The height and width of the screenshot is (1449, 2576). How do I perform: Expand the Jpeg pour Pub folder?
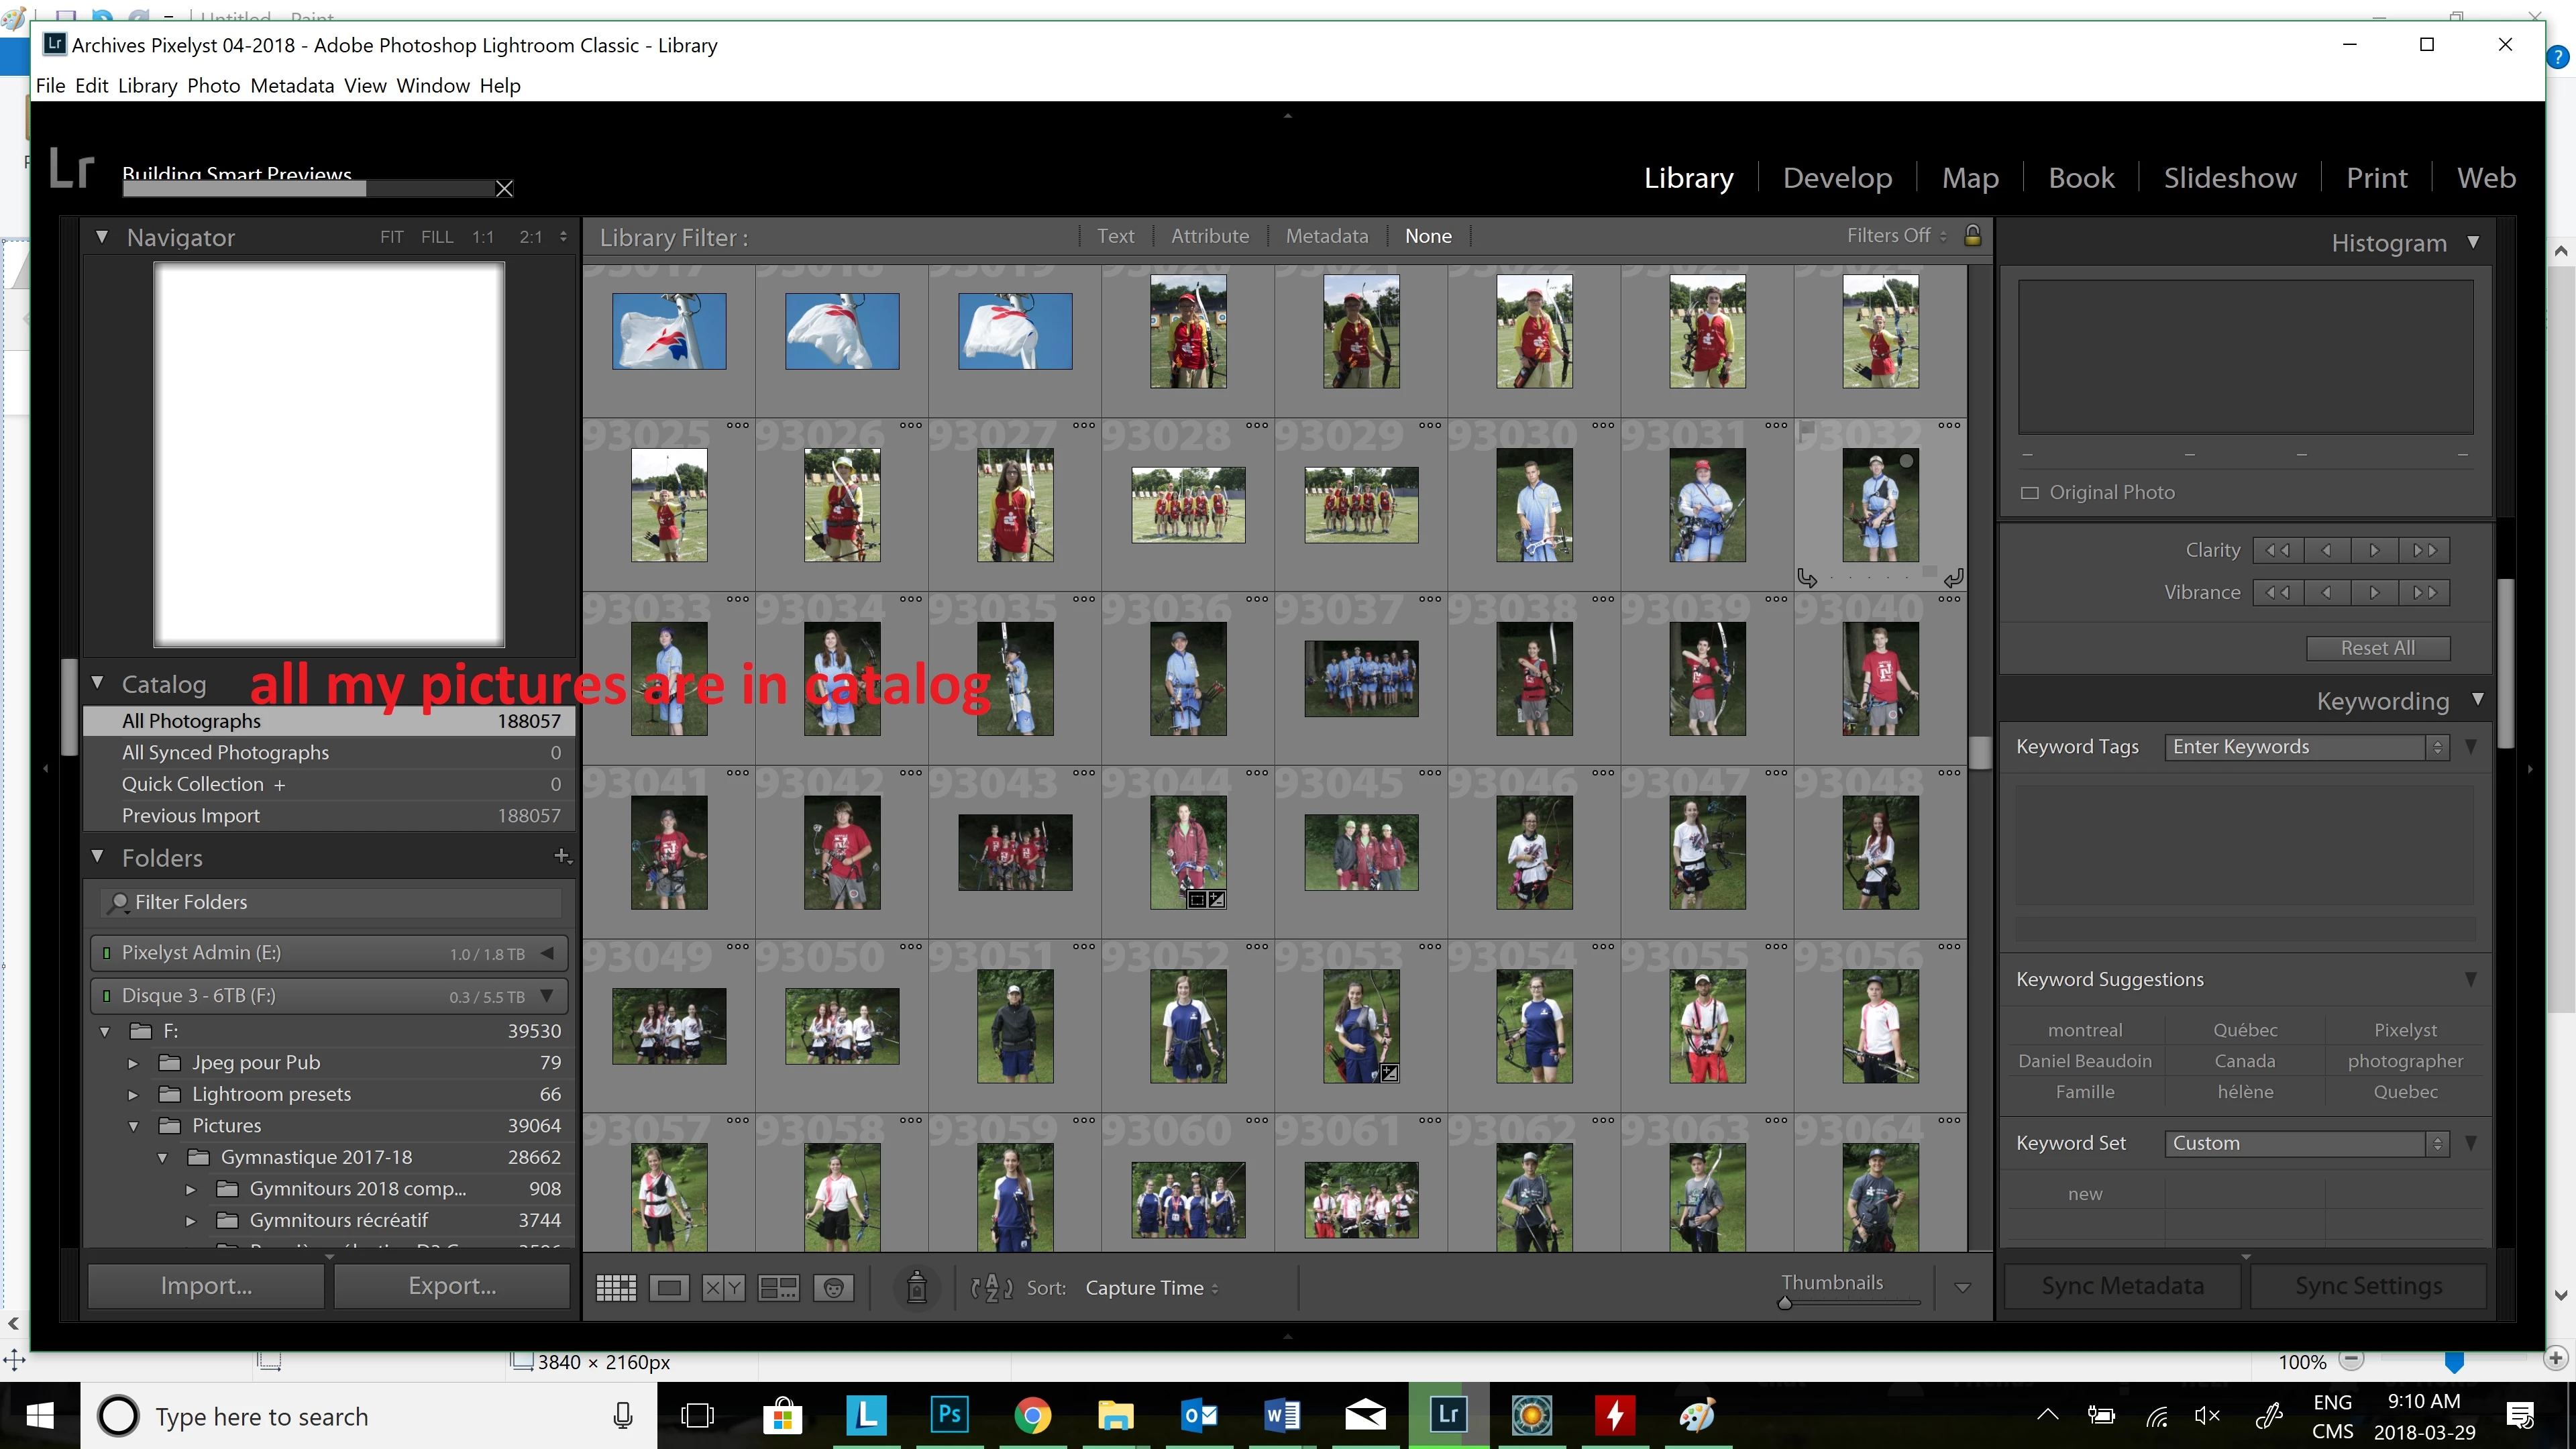[133, 1063]
